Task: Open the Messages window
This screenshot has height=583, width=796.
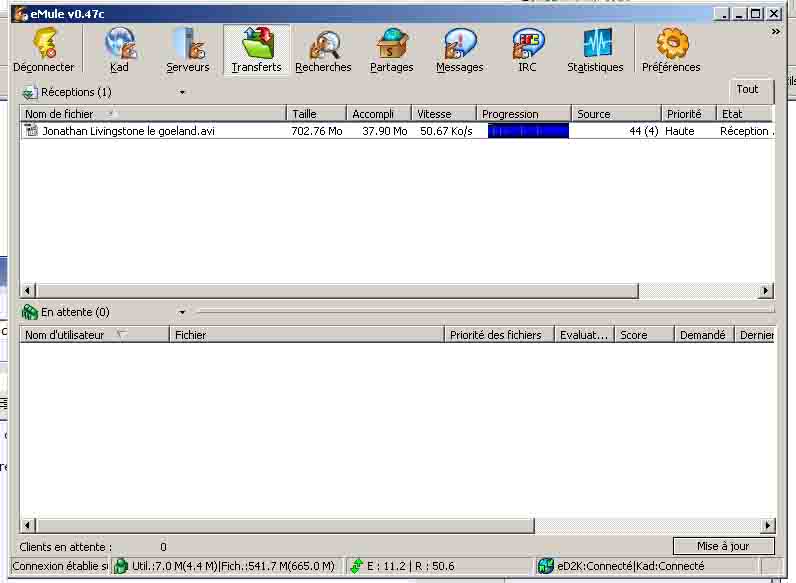Action: pos(459,50)
